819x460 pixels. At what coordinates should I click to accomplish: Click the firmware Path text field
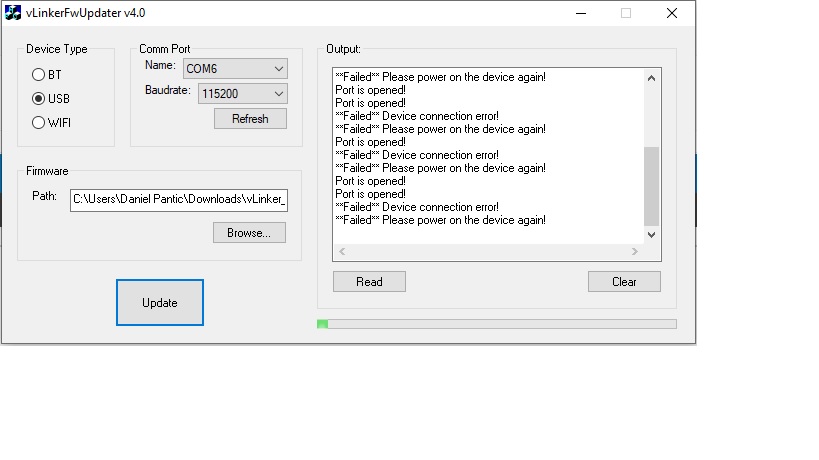178,199
